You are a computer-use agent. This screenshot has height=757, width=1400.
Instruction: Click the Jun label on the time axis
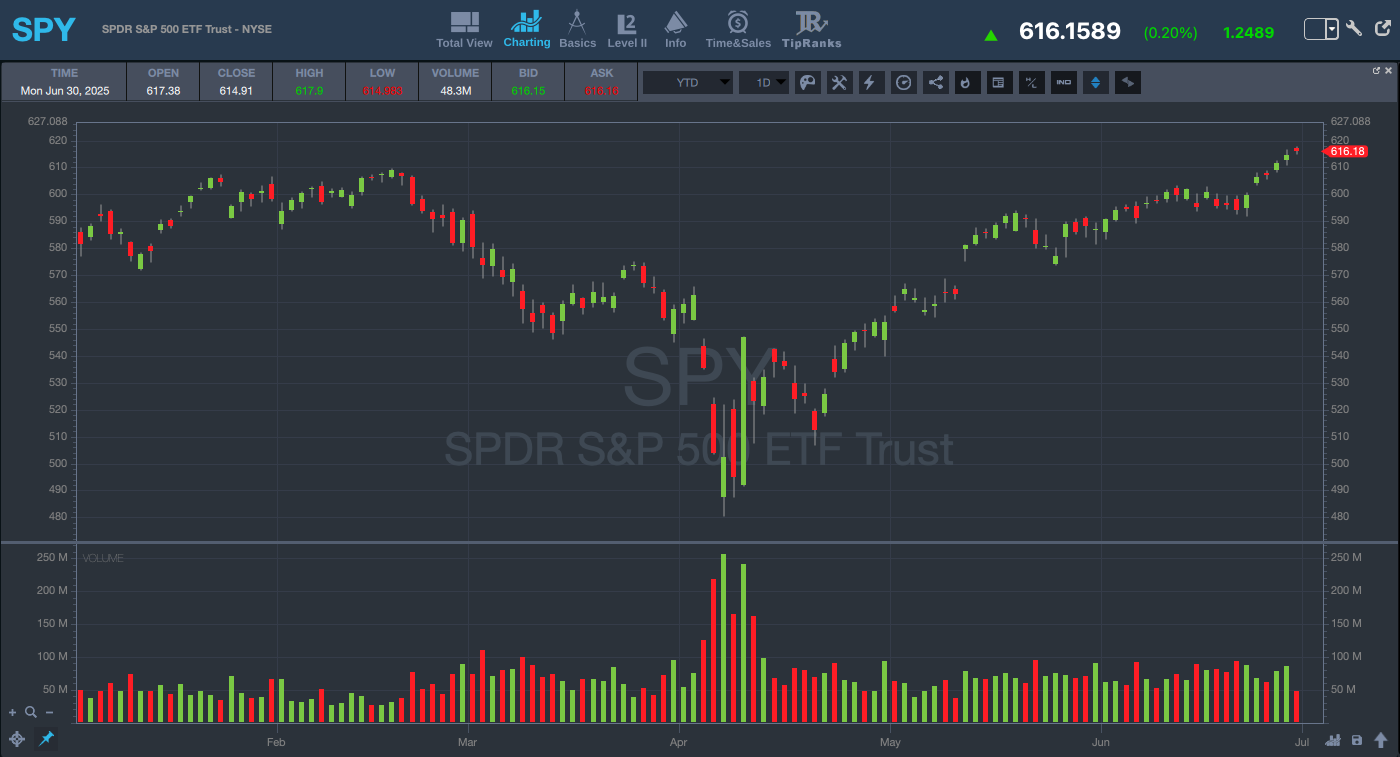[x=1101, y=742]
